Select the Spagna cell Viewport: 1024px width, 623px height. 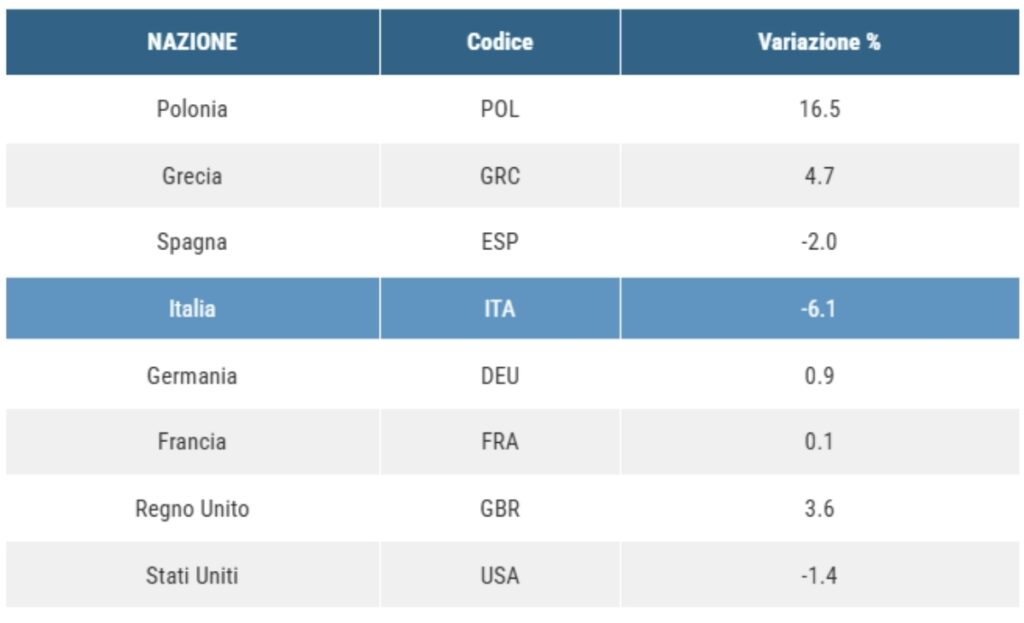tap(193, 242)
